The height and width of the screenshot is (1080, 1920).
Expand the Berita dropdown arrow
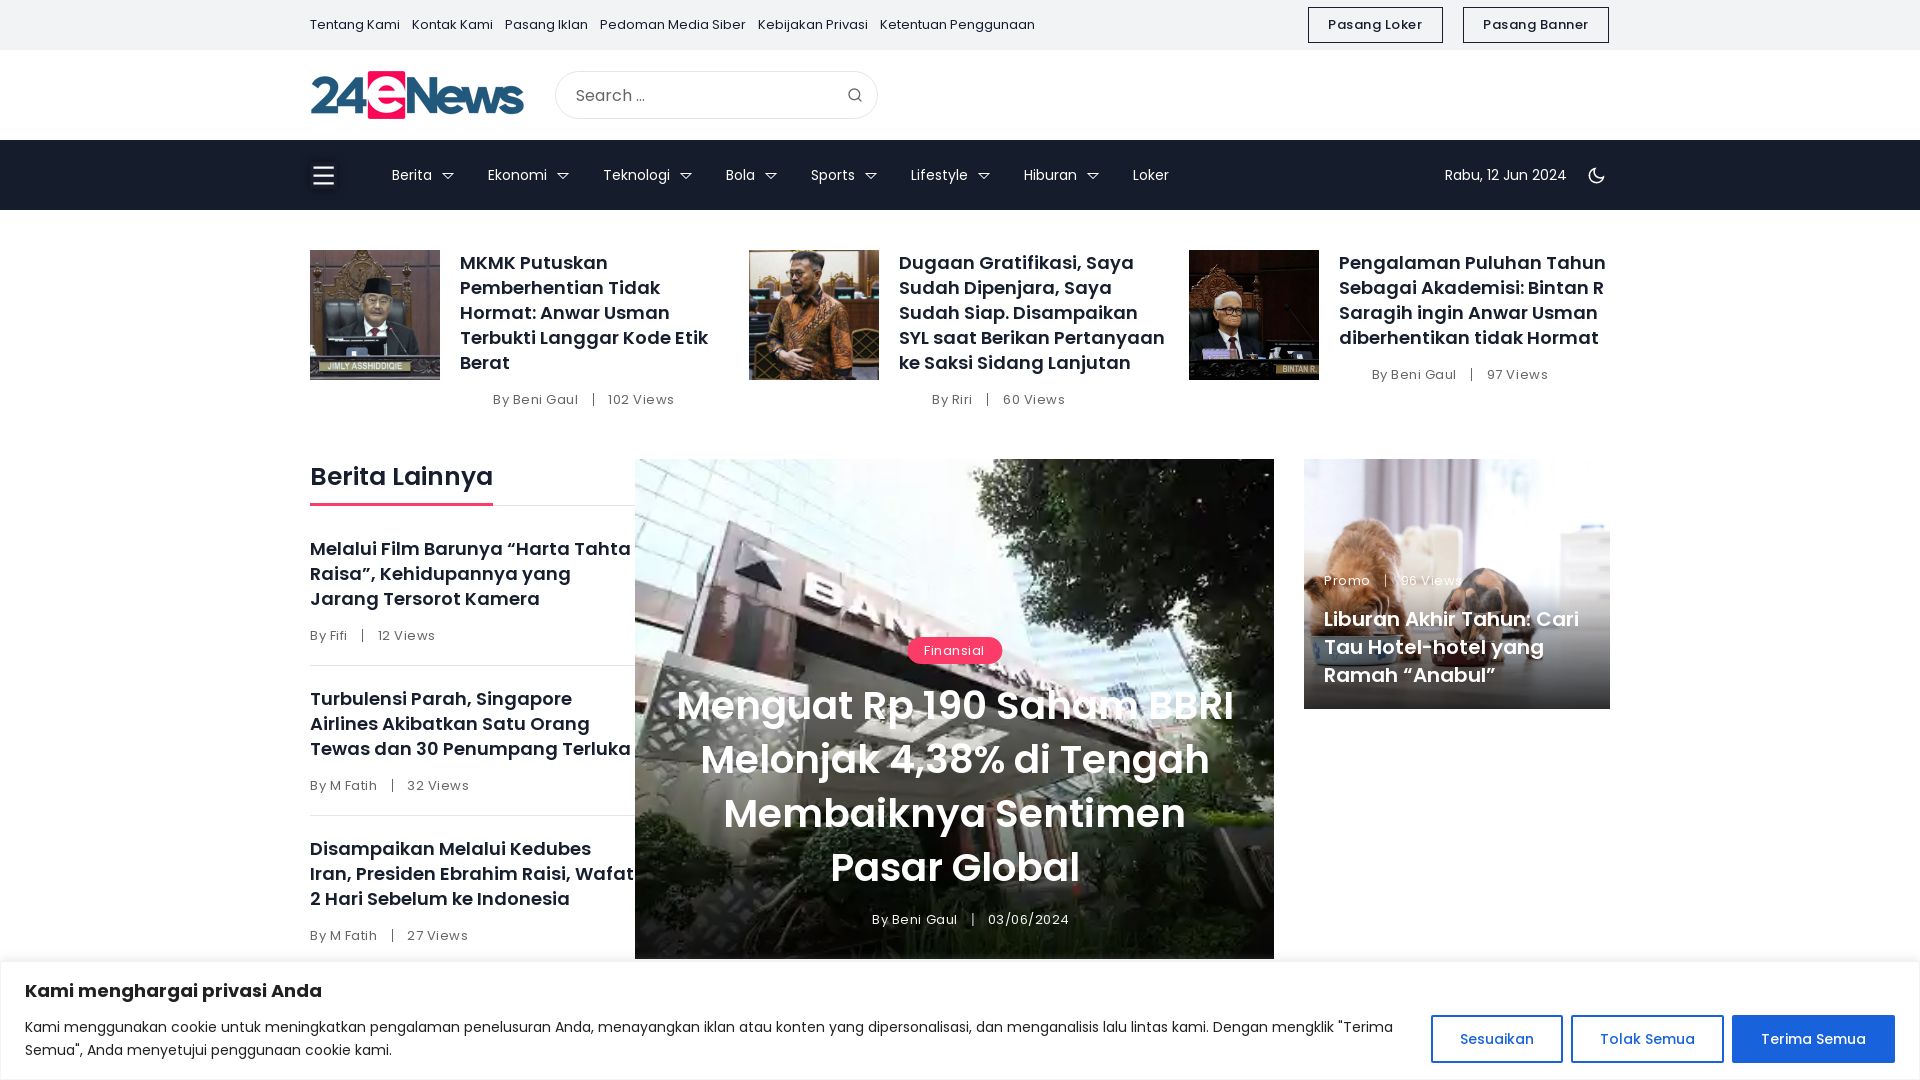448,176
